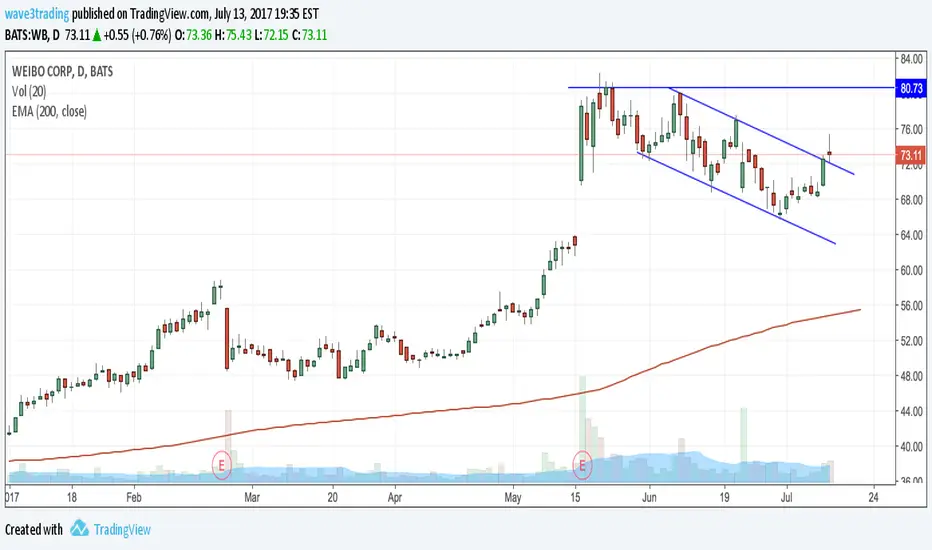Image resolution: width=932 pixels, height=550 pixels.
Task: Click the Created with caption text
Action: pyautogui.click(x=34, y=529)
